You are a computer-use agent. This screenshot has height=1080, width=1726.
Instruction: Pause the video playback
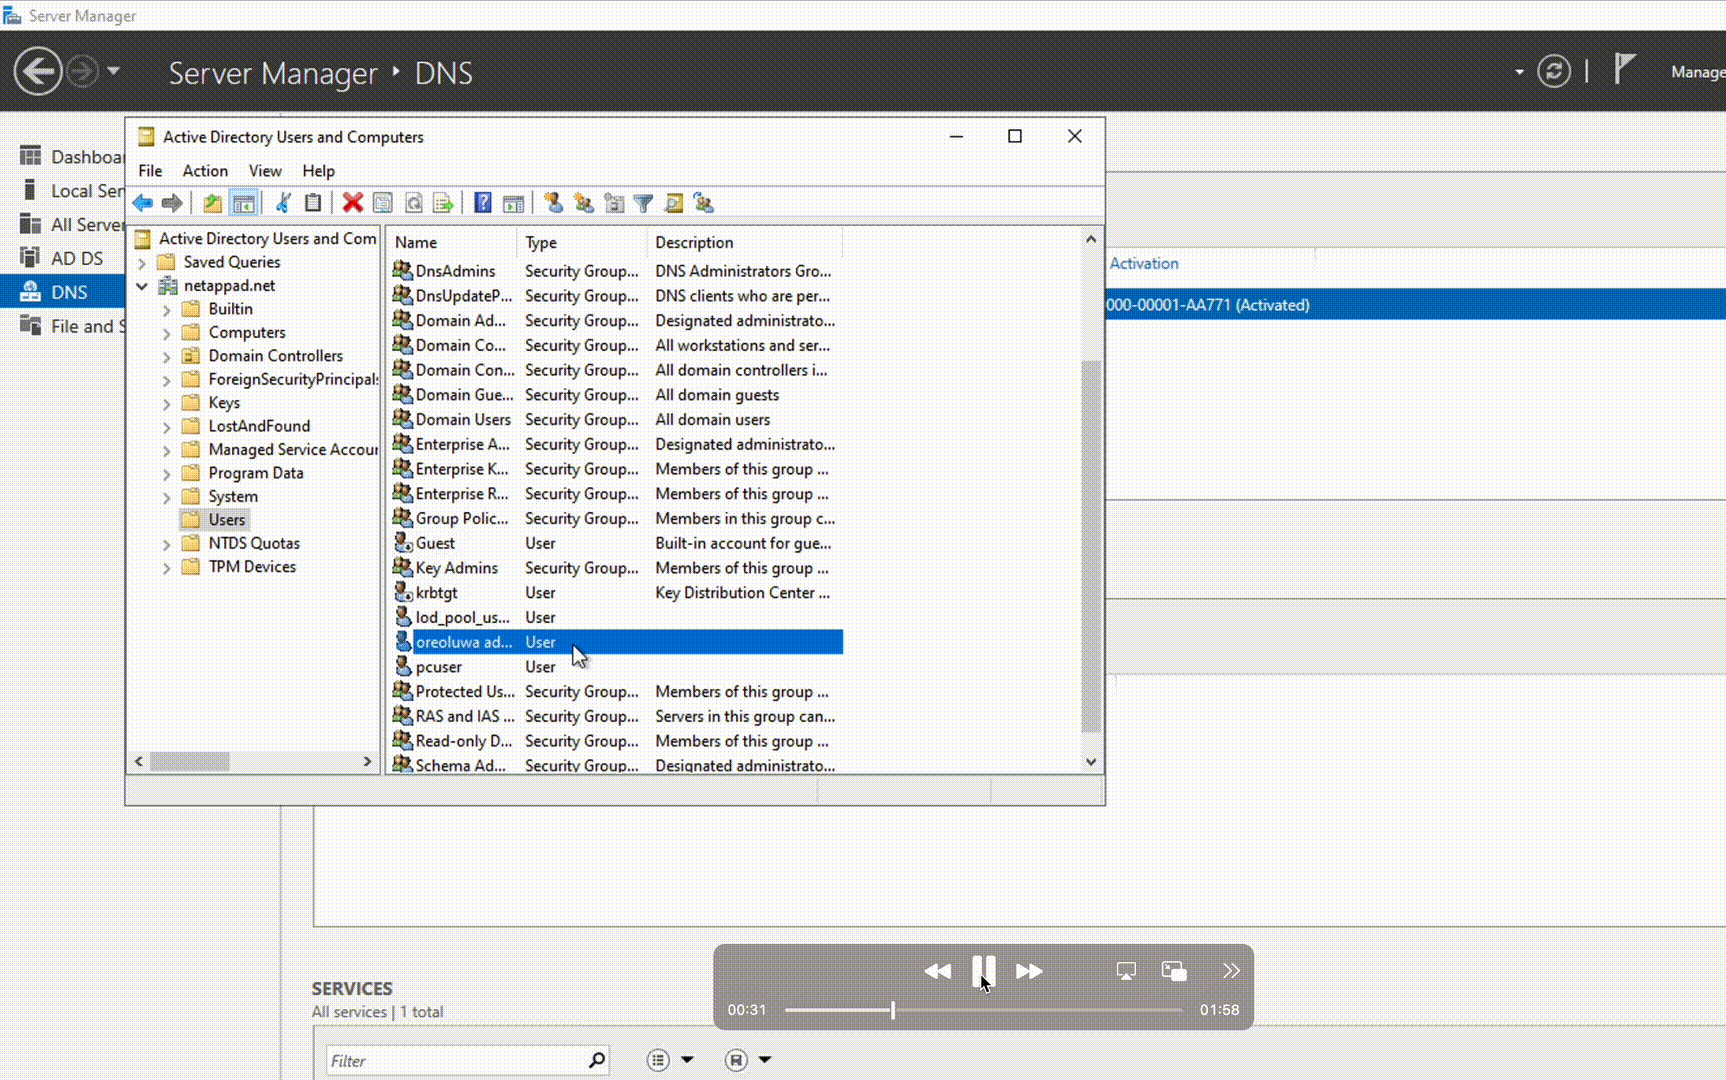(983, 970)
